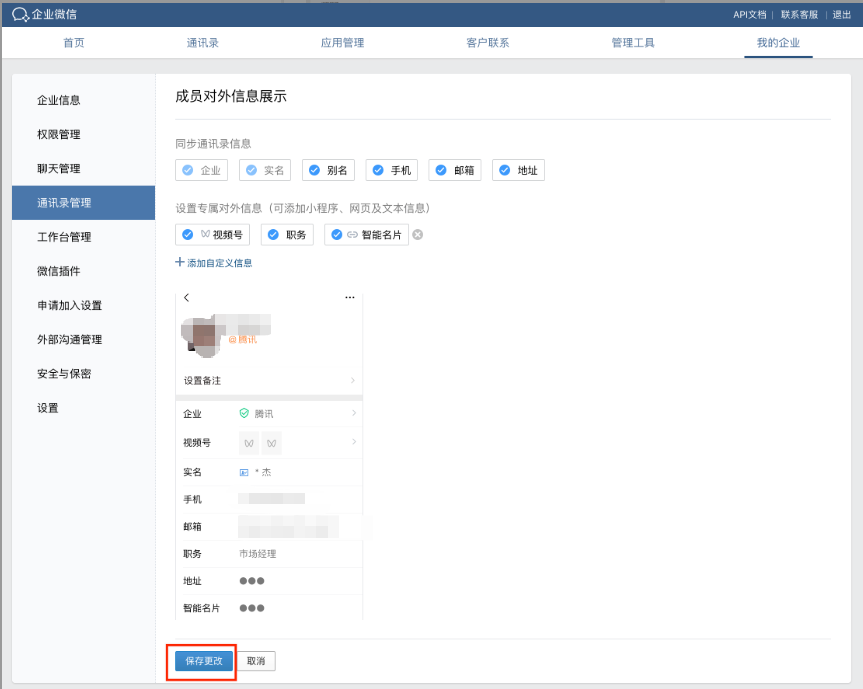Expand the 企业 腾讯 row chevron
This screenshot has width=863, height=689.
click(354, 413)
